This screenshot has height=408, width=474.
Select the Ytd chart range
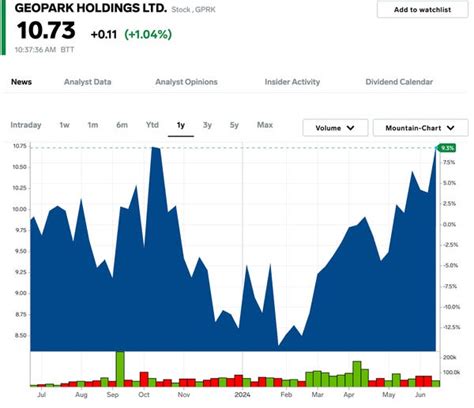(152, 125)
